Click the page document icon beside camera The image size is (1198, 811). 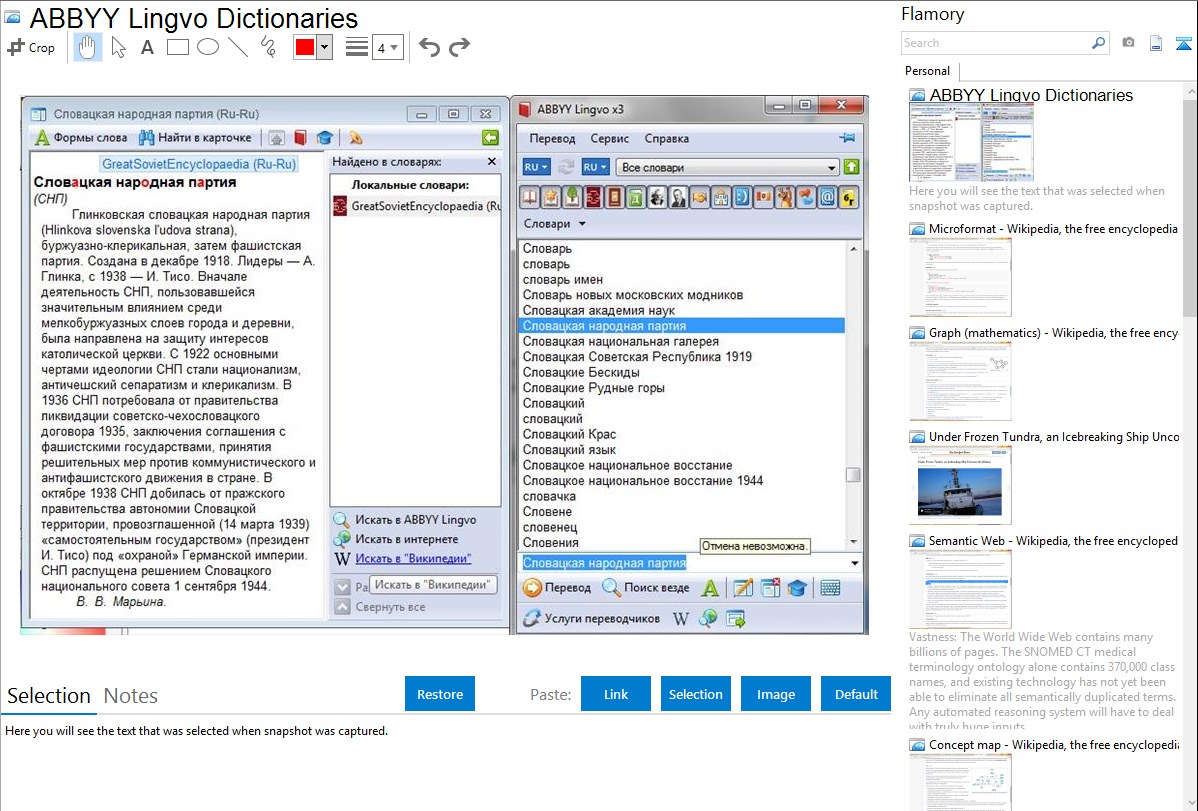(x=1156, y=43)
